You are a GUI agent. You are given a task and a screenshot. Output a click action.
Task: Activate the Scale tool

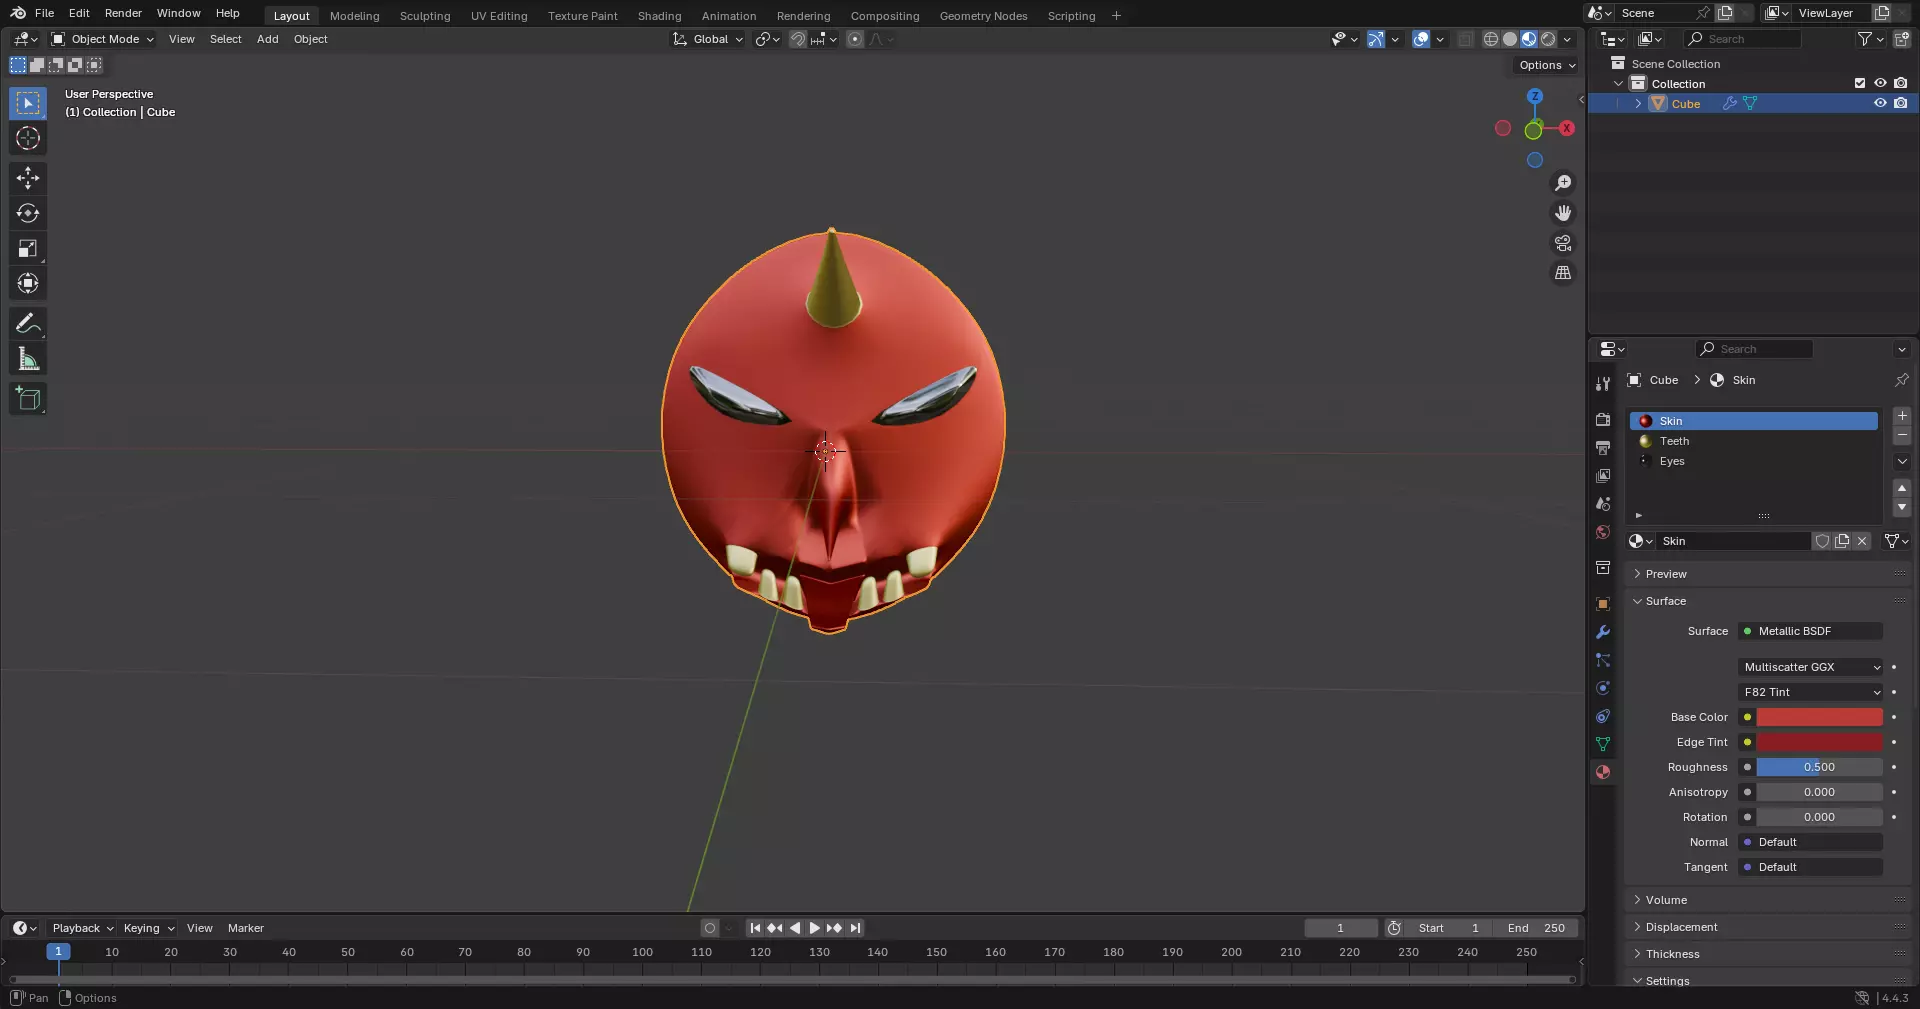pos(28,248)
